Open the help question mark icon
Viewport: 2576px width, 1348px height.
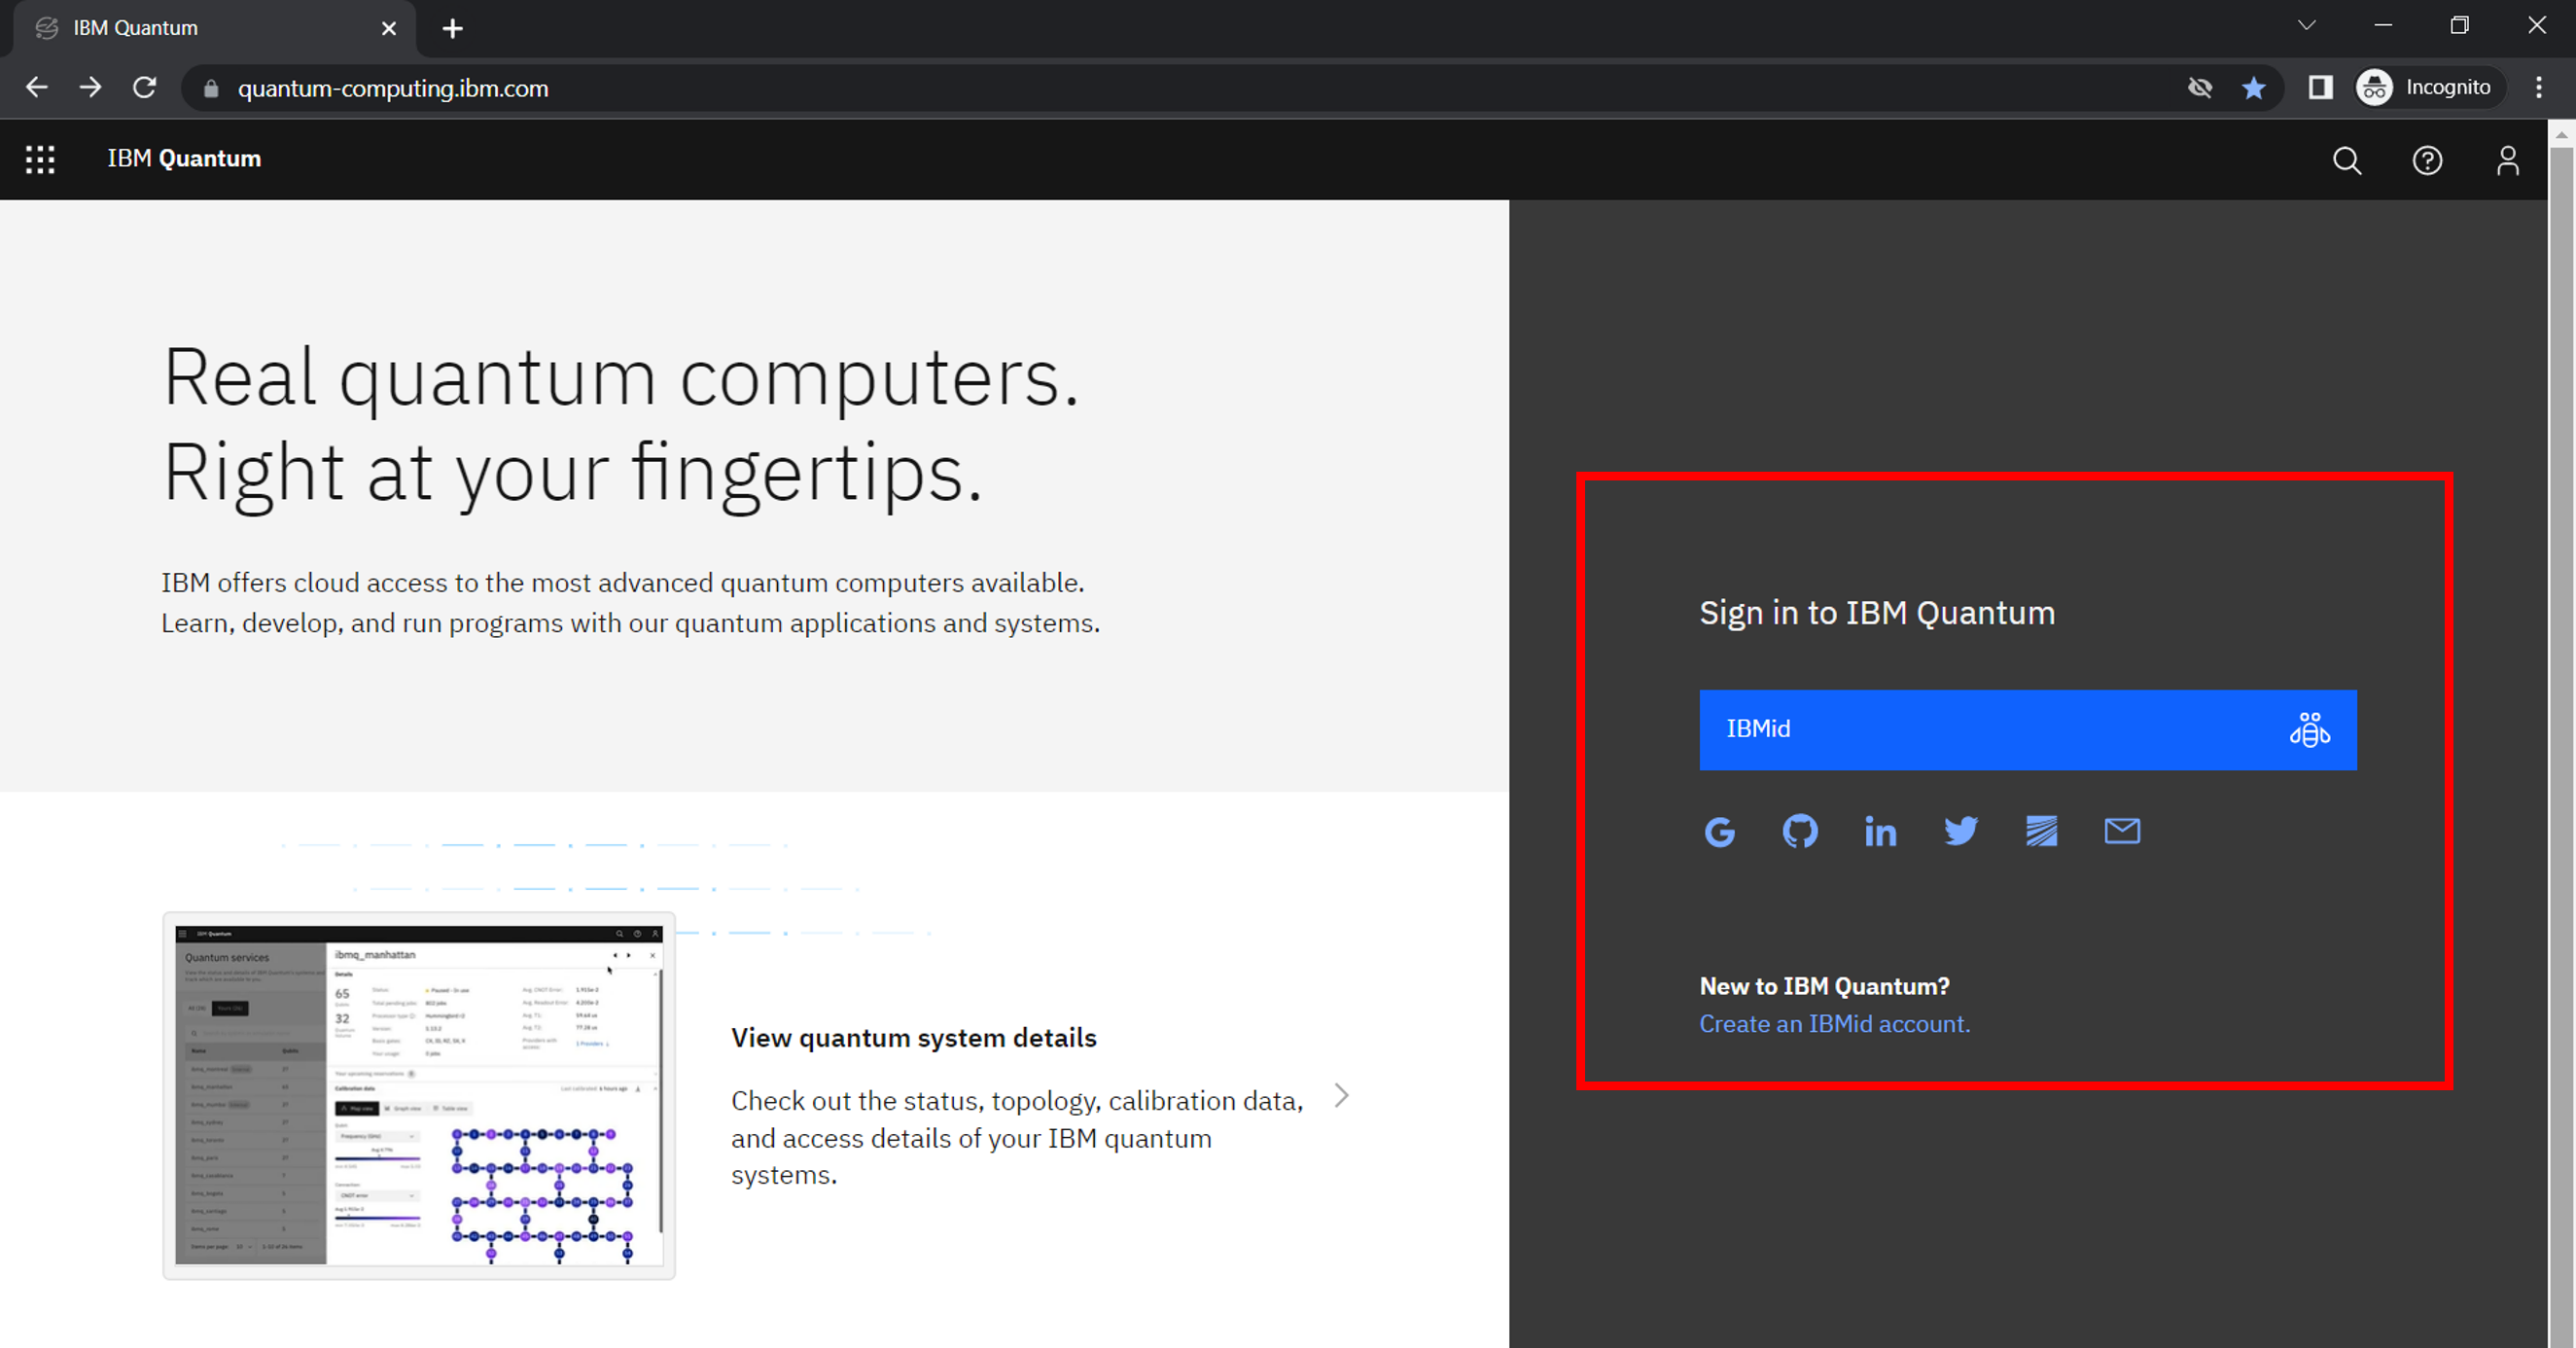pos(2427,160)
